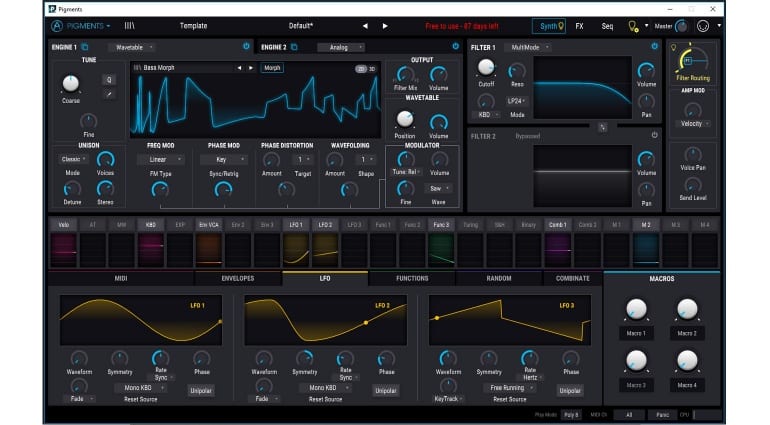This screenshot has height=425, width=770.
Task: Select next wavetable arrow next to Bass Morph
Action: tap(250, 68)
